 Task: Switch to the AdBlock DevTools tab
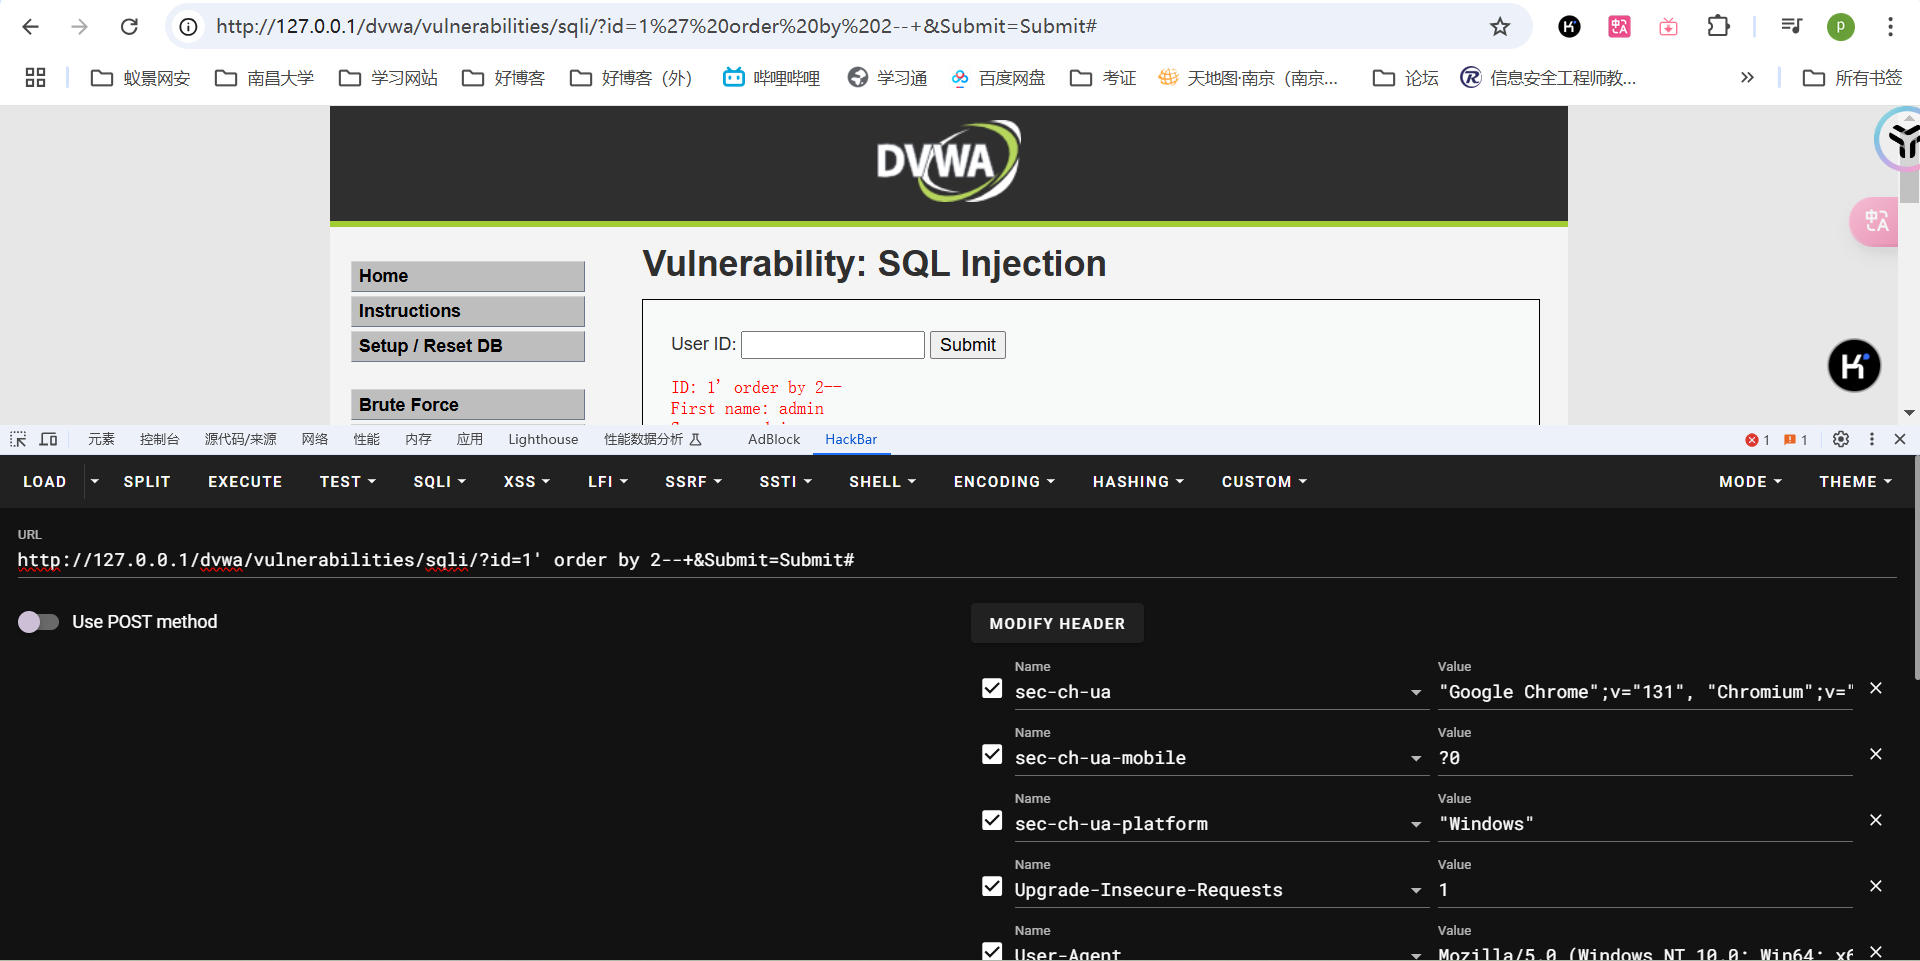point(774,439)
